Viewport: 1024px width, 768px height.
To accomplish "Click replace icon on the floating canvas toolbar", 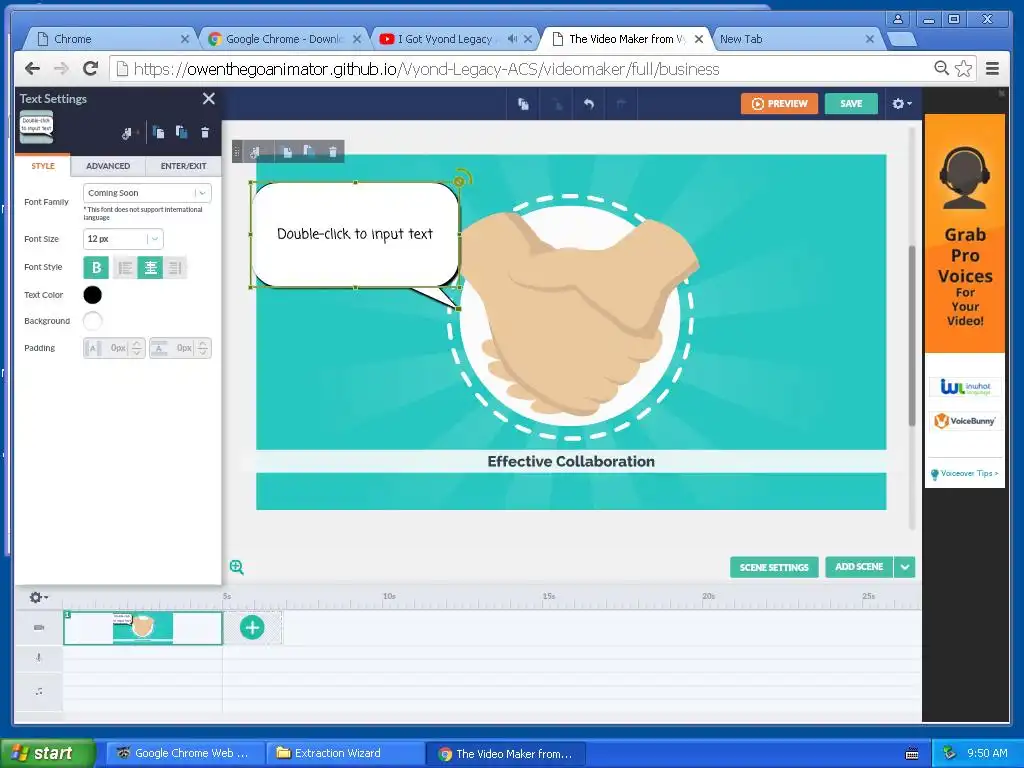I will click(x=256, y=152).
